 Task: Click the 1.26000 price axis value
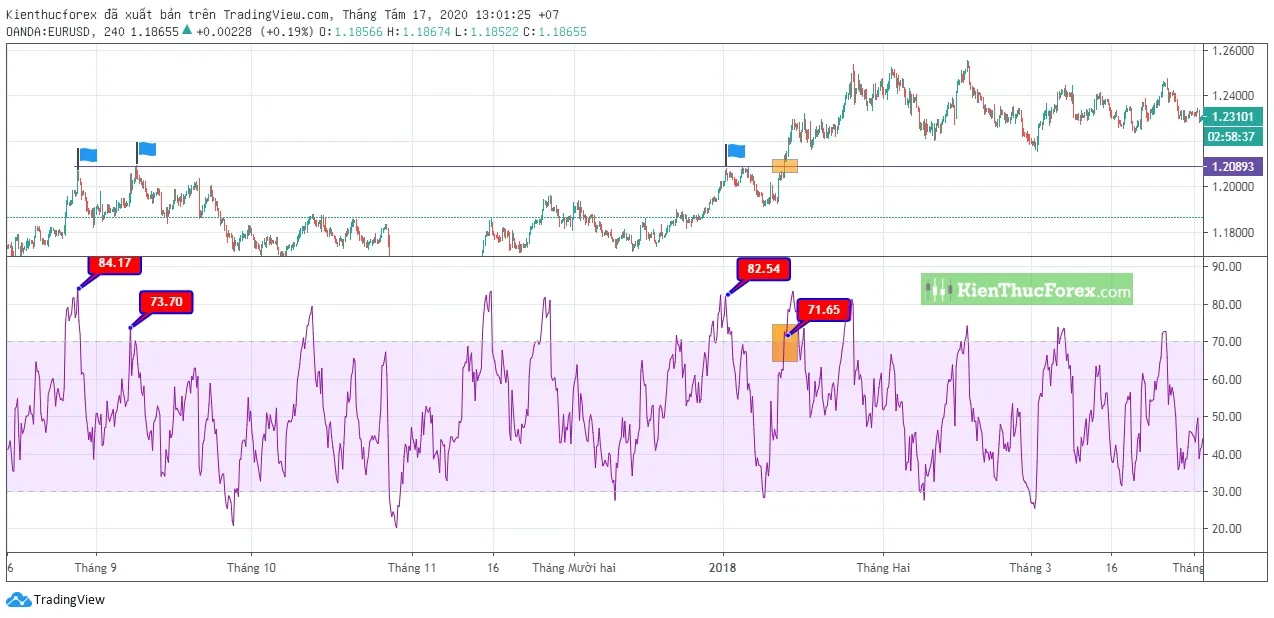pos(1231,50)
